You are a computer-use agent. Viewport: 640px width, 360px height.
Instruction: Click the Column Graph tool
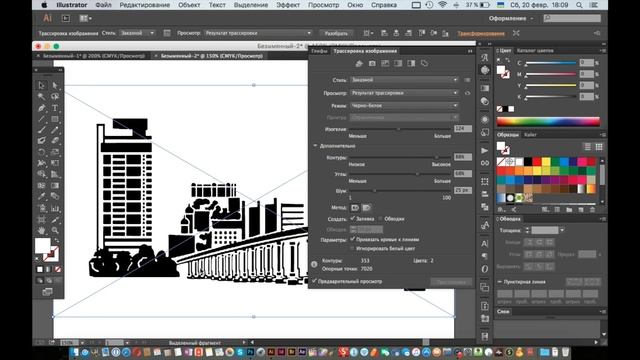55,208
